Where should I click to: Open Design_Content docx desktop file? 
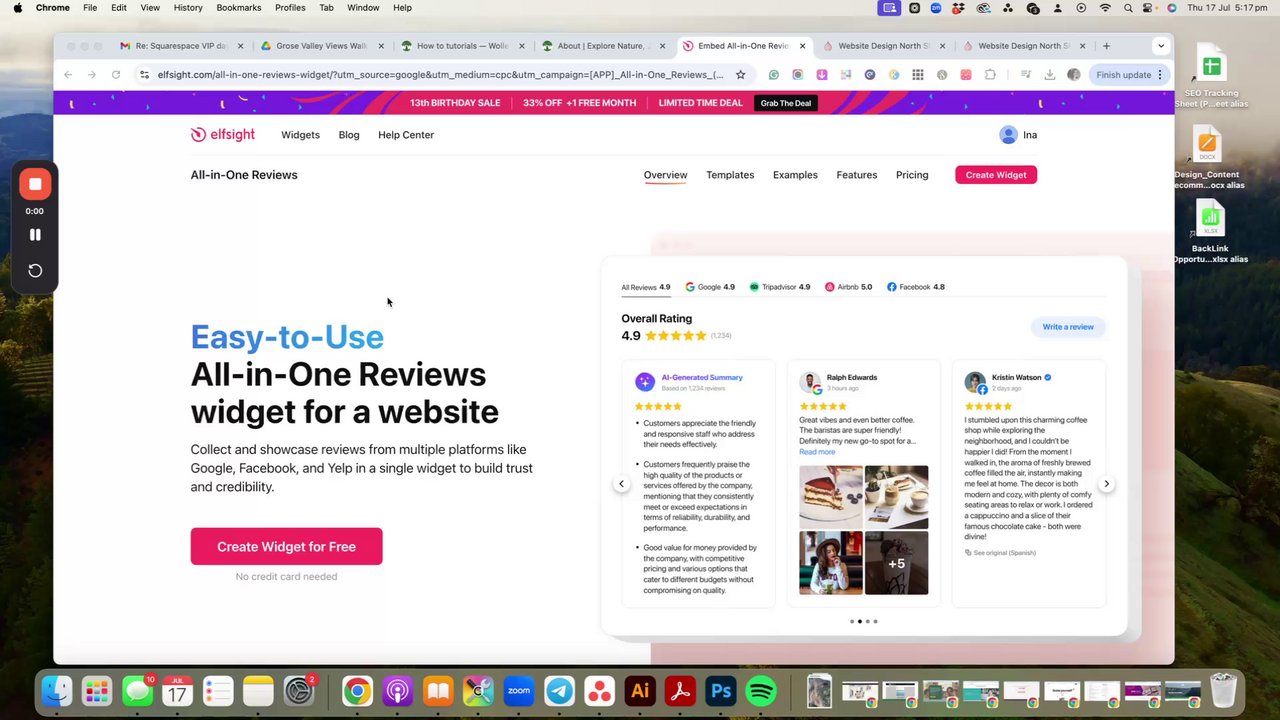(x=1208, y=158)
